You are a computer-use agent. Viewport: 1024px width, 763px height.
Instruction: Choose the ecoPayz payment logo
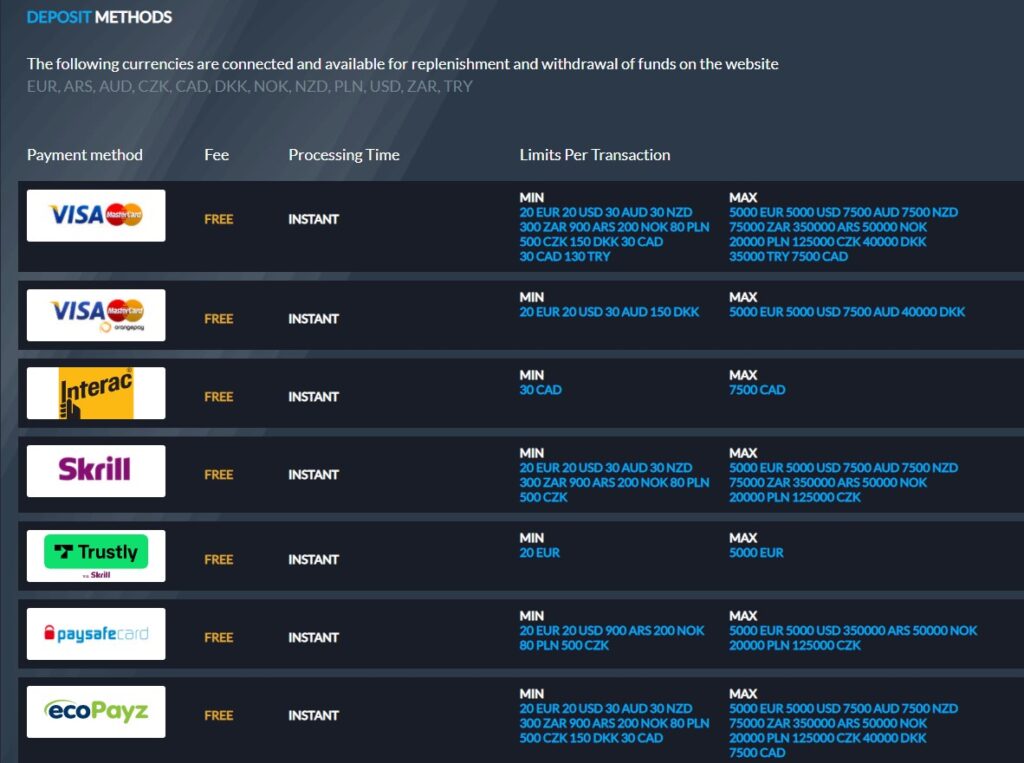coord(96,712)
